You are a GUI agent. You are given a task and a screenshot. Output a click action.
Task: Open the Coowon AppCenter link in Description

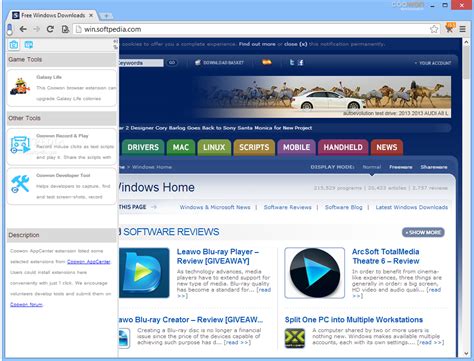89,262
